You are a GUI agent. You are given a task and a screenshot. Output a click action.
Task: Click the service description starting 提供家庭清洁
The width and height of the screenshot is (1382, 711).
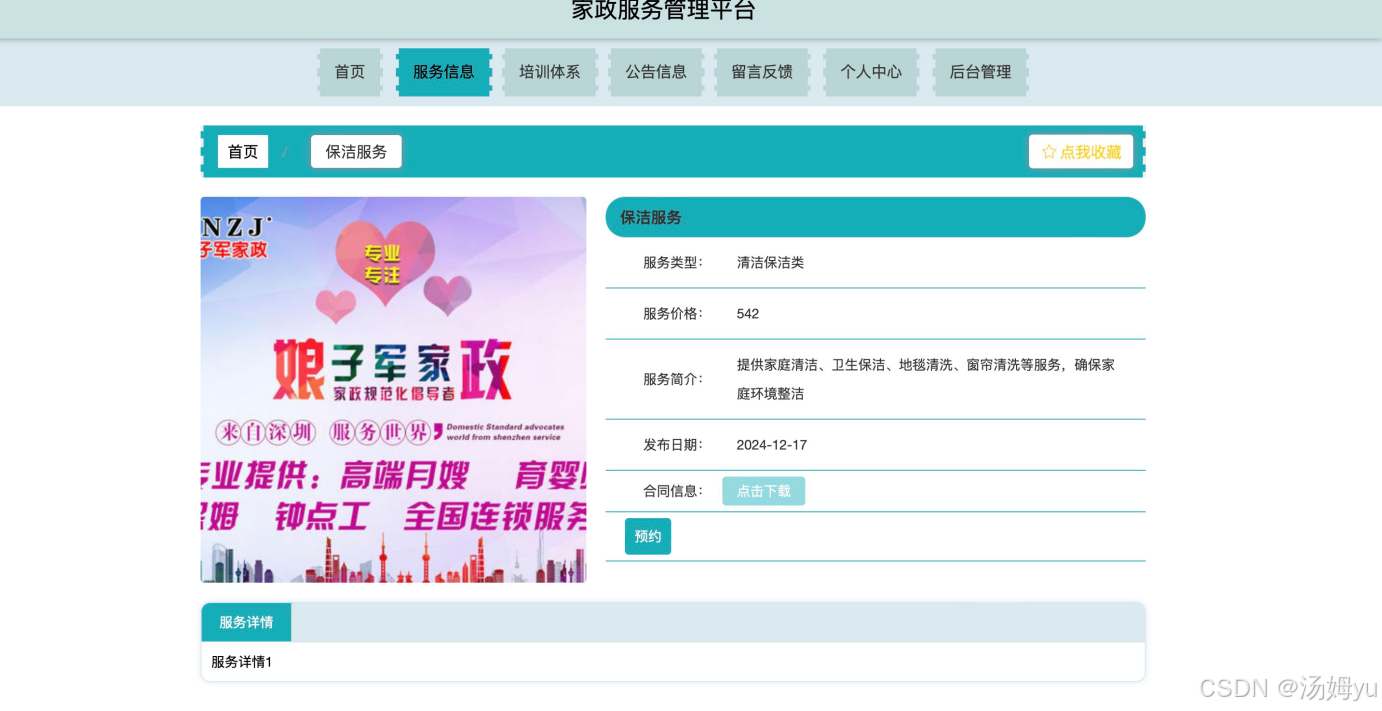click(x=926, y=379)
